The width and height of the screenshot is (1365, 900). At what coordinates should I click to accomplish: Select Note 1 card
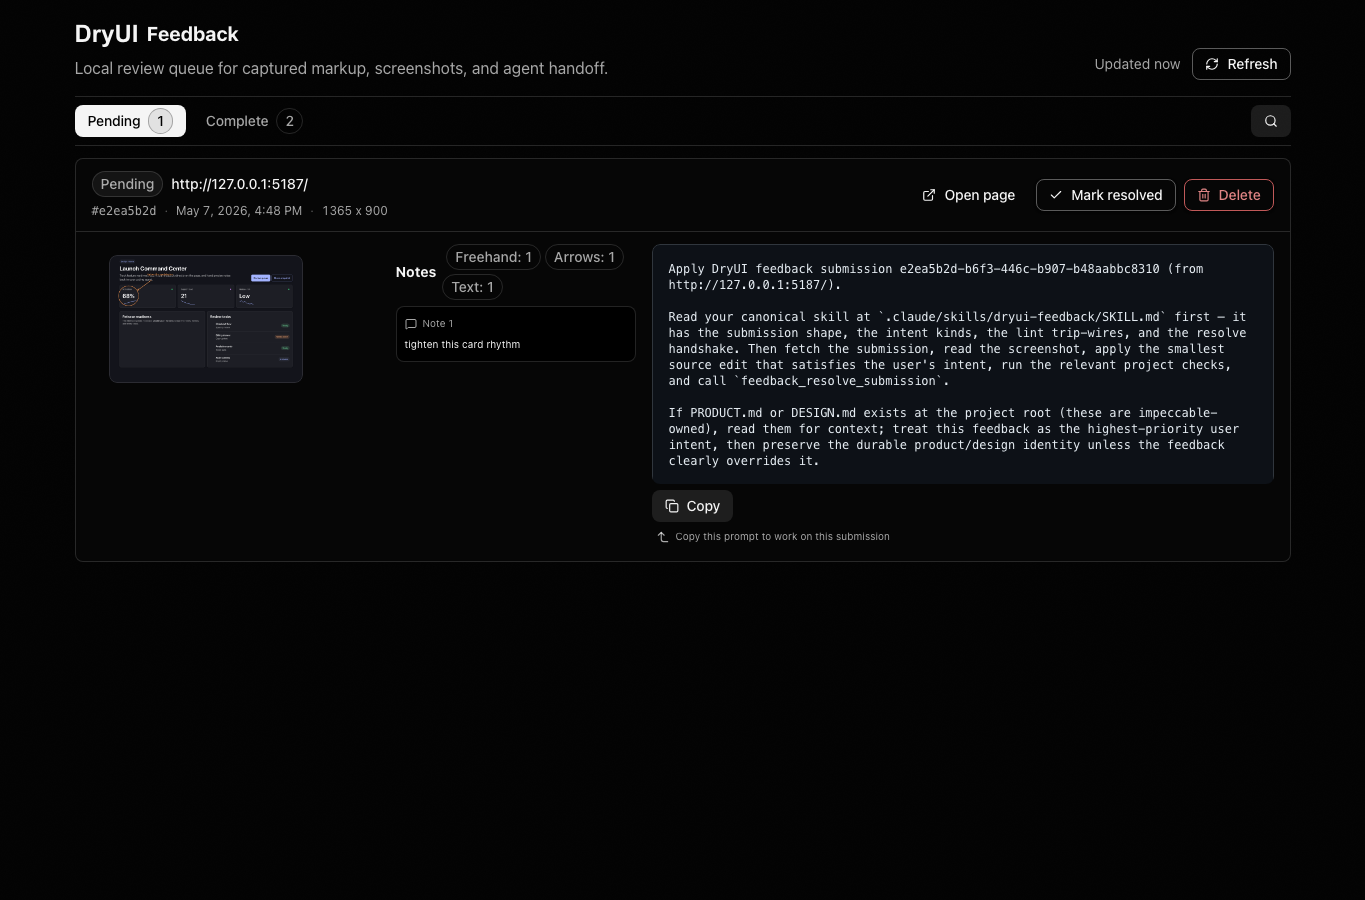pyautogui.click(x=516, y=334)
